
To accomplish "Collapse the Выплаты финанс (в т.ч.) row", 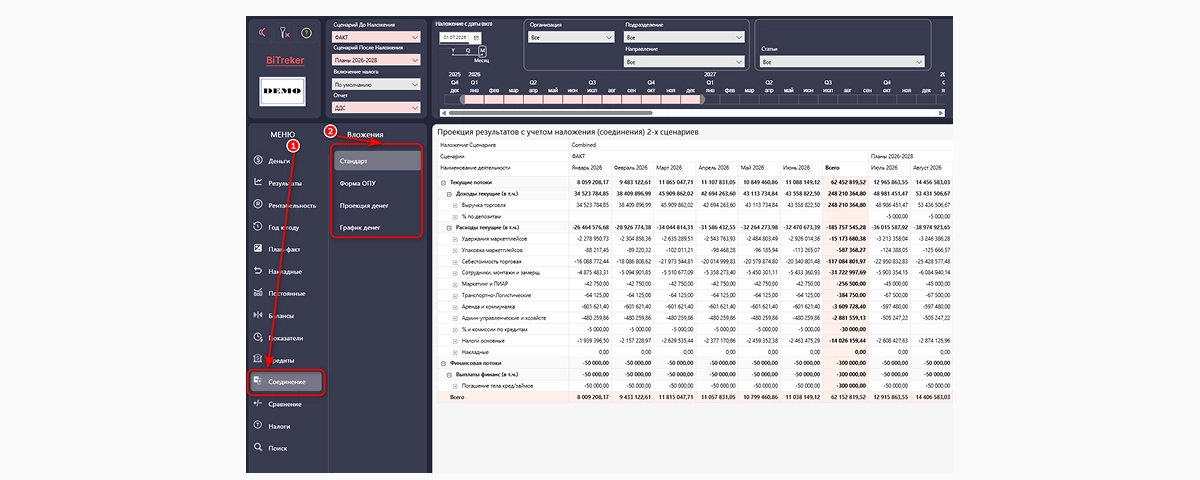I will pos(449,374).
